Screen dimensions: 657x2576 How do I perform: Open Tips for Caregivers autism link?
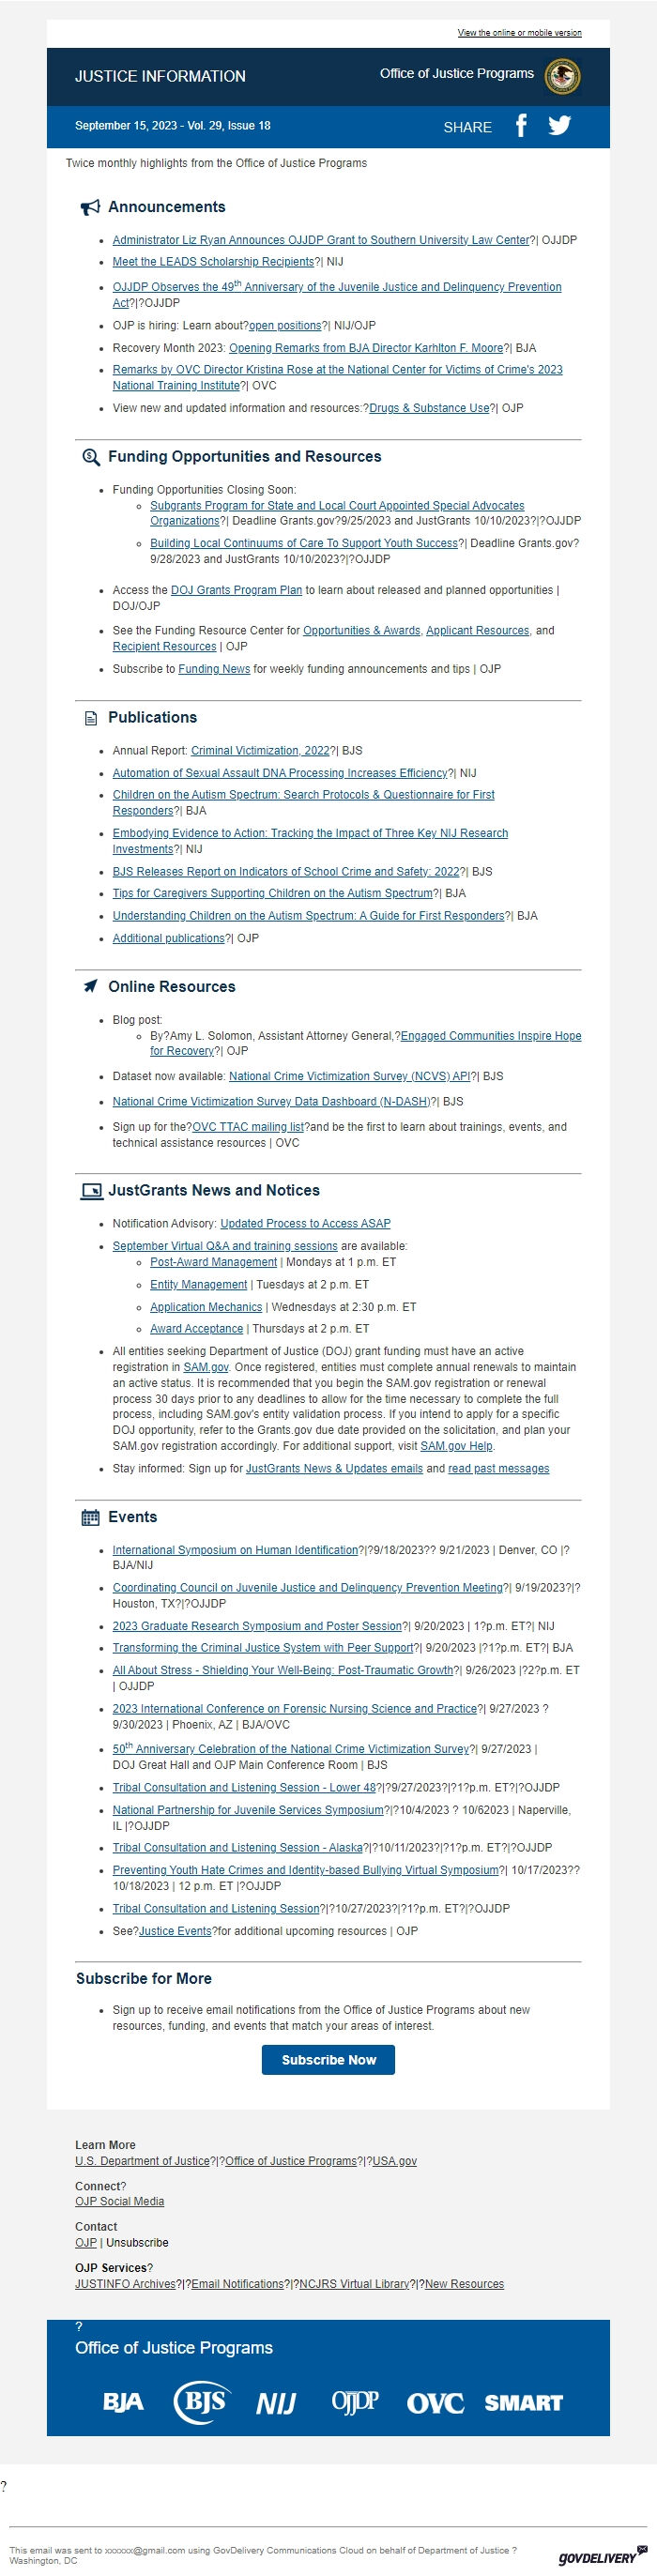273,893
